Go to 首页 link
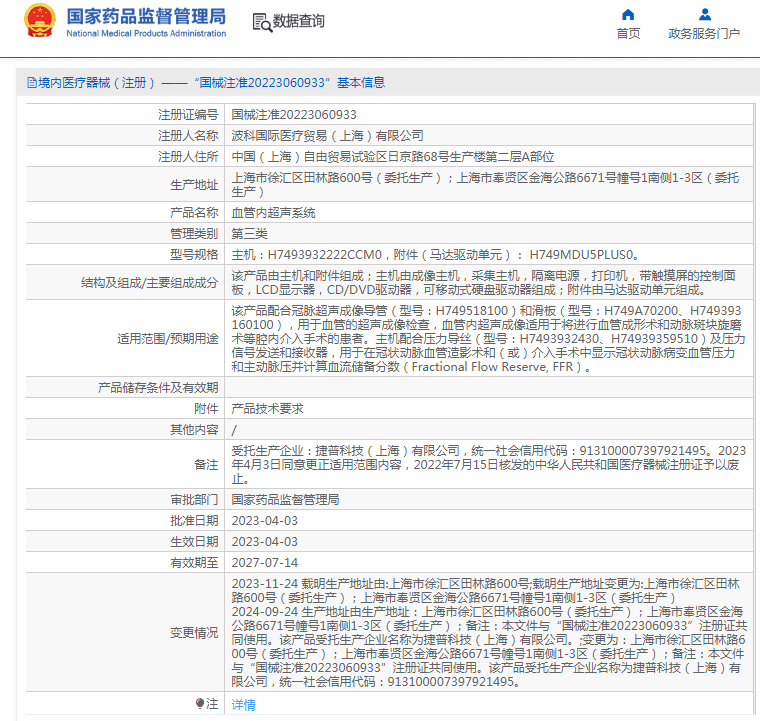Screen dimensions: 760x721 coord(628,33)
